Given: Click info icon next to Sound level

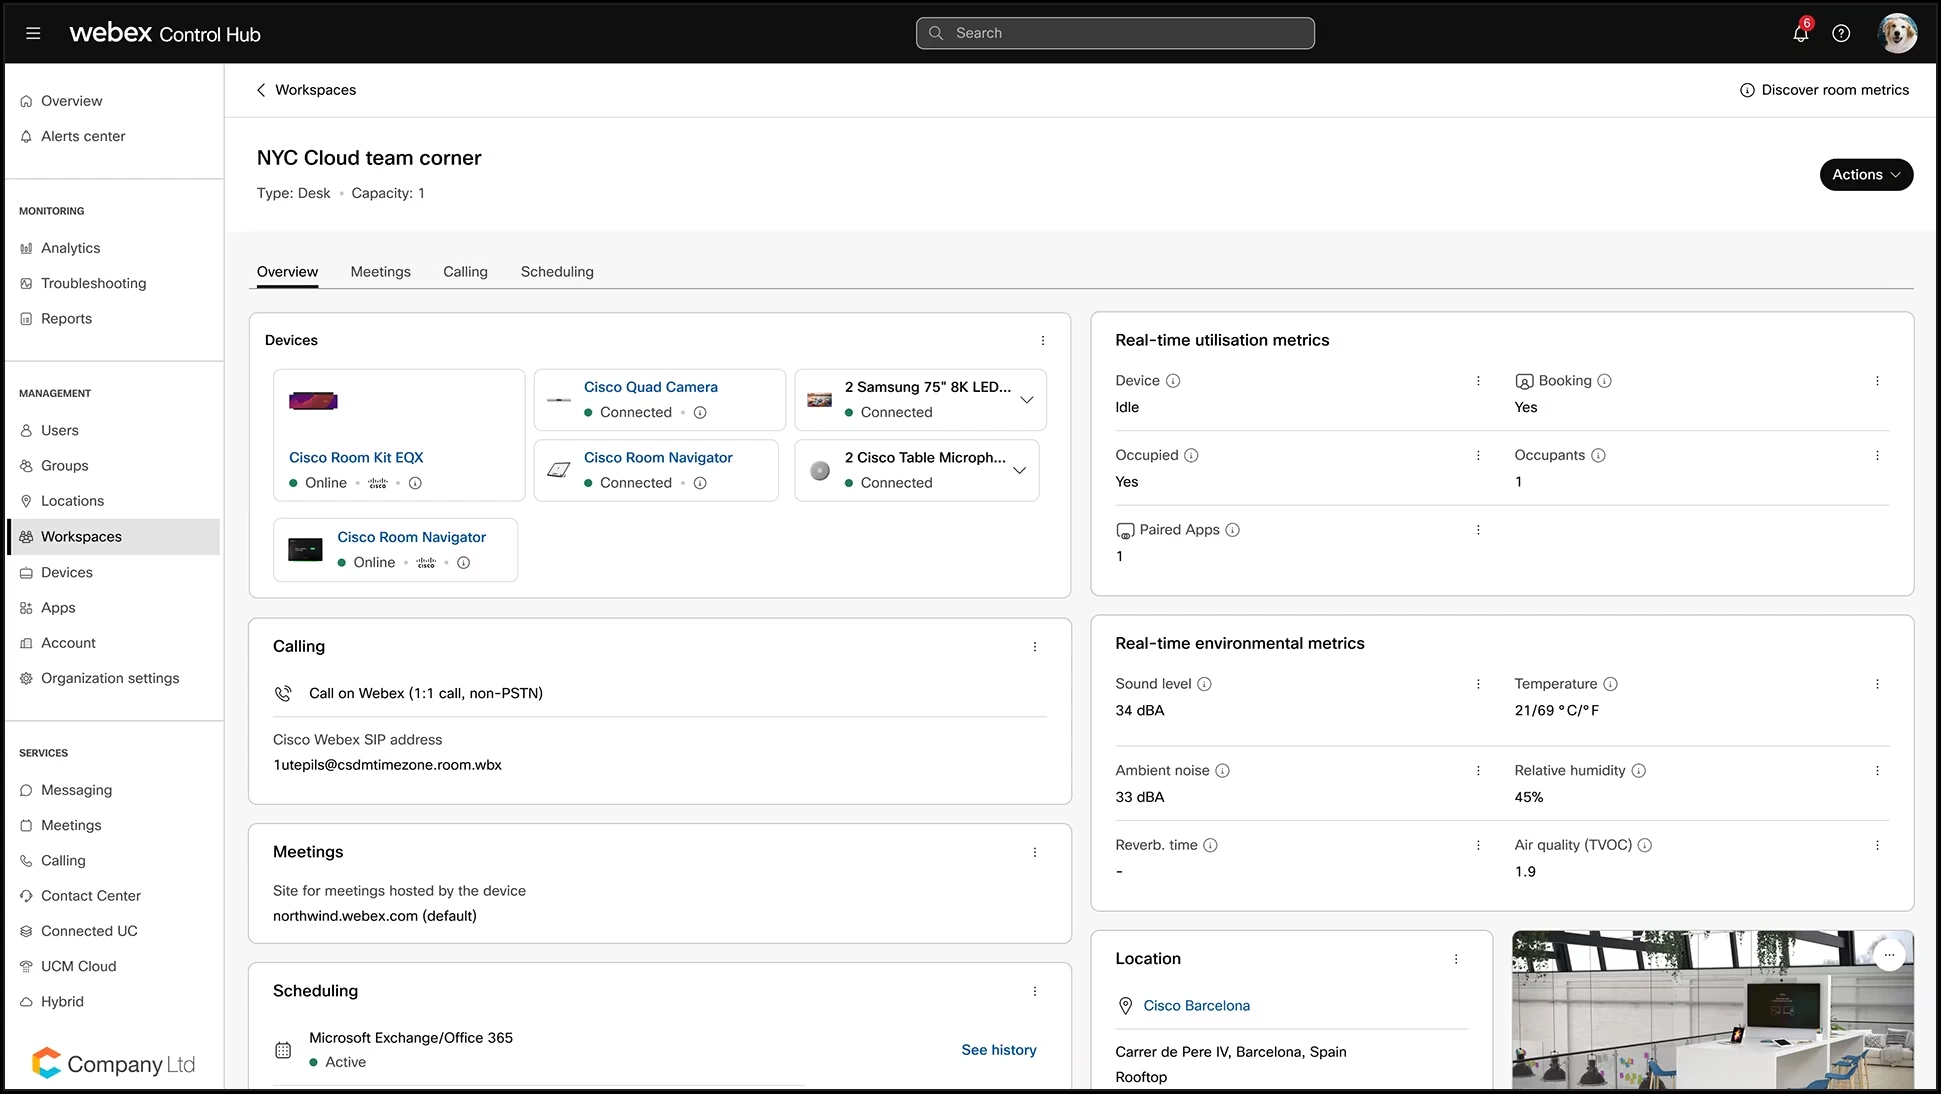Looking at the screenshot, I should 1204,684.
